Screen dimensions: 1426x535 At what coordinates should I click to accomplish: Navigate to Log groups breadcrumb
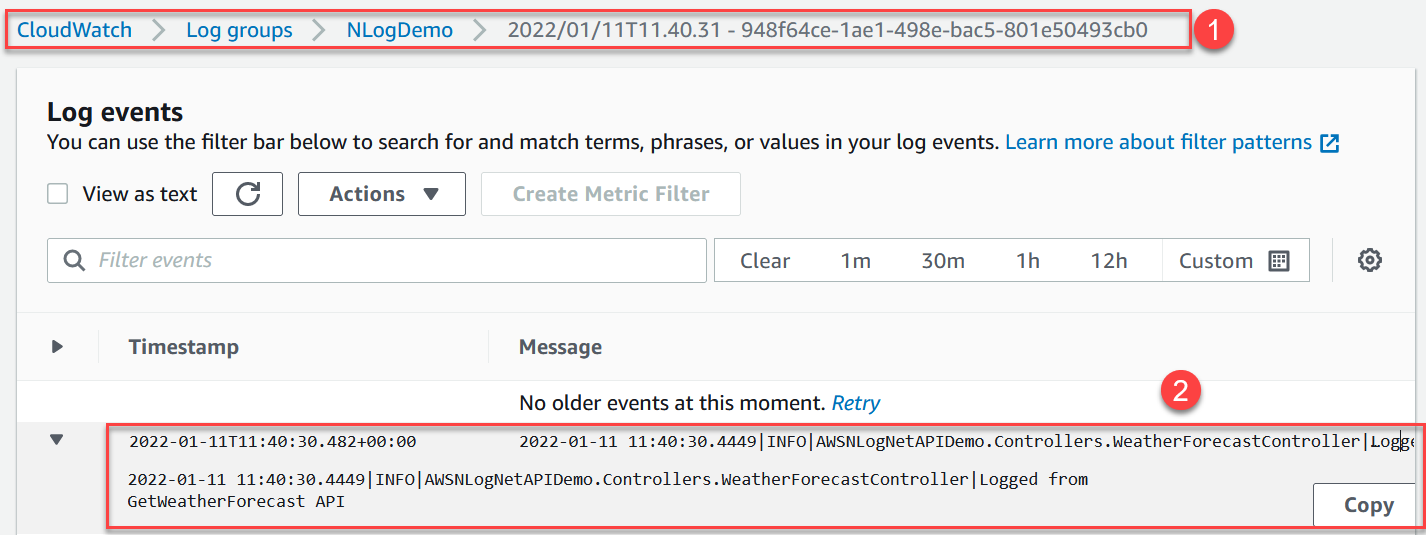click(239, 30)
